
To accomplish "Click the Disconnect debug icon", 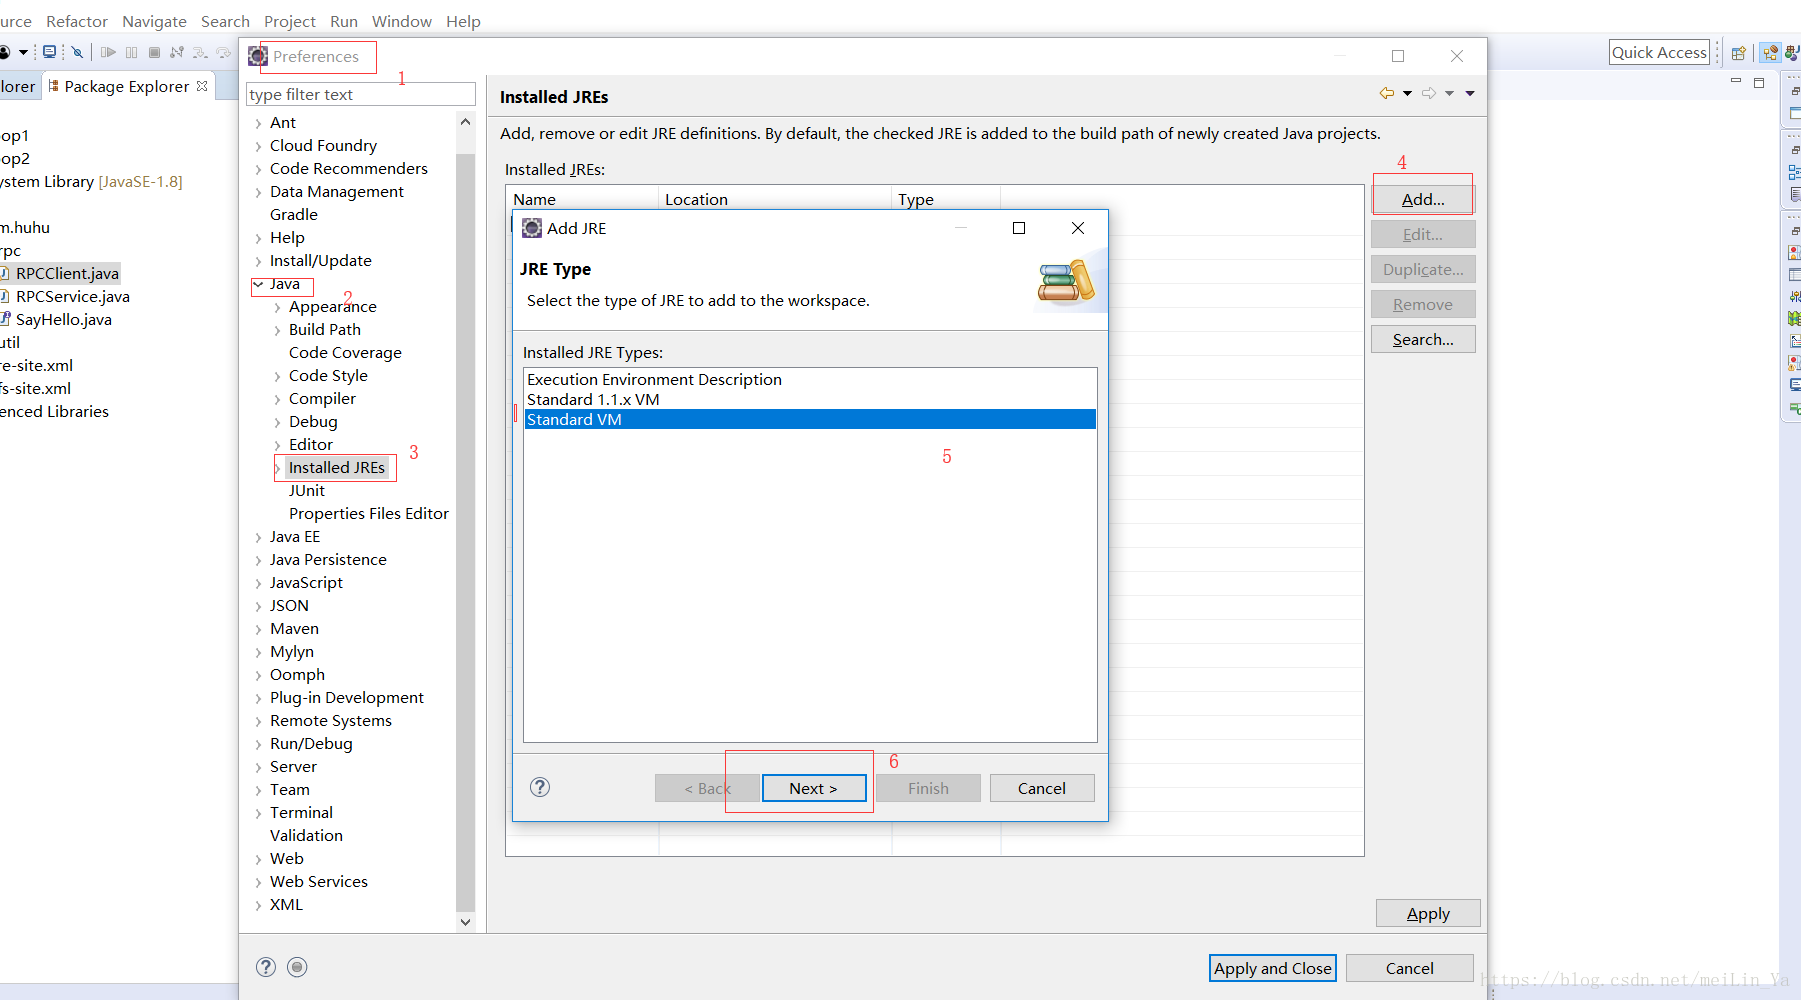I will (x=177, y=52).
